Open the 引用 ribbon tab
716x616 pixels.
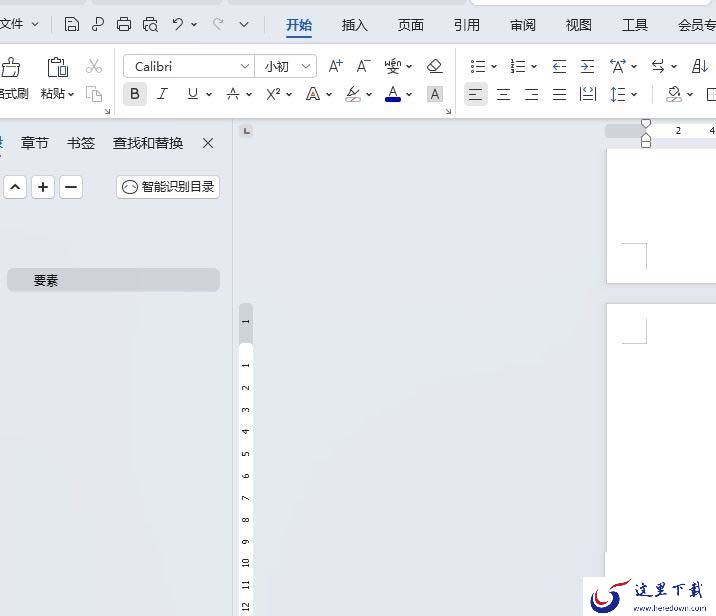click(x=467, y=25)
